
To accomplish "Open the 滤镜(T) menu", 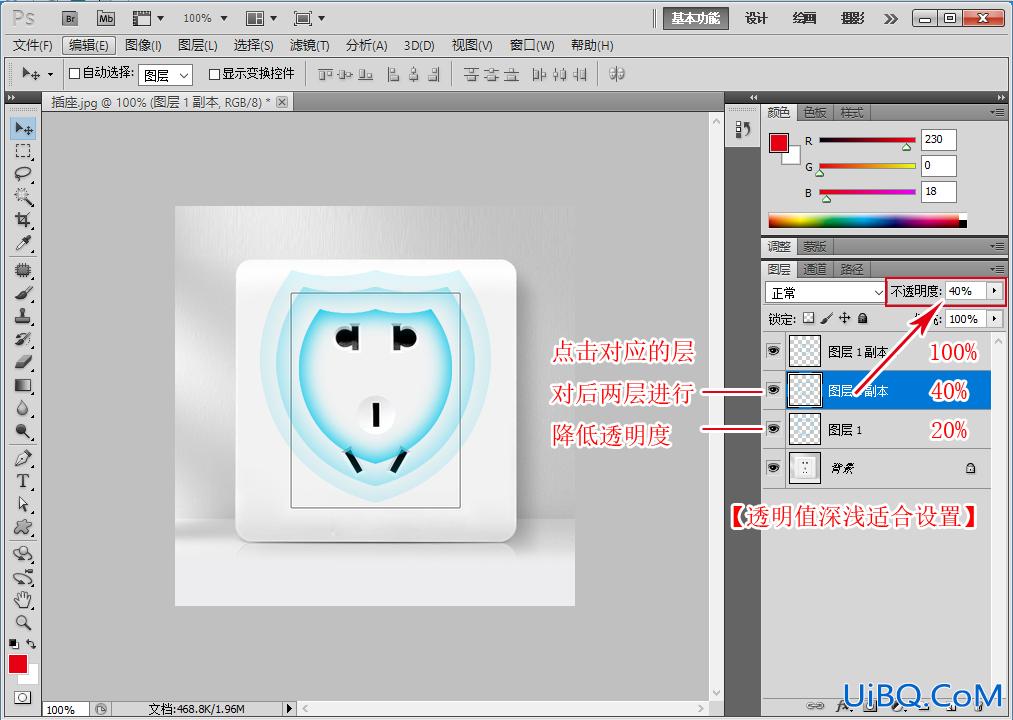I will (x=309, y=45).
